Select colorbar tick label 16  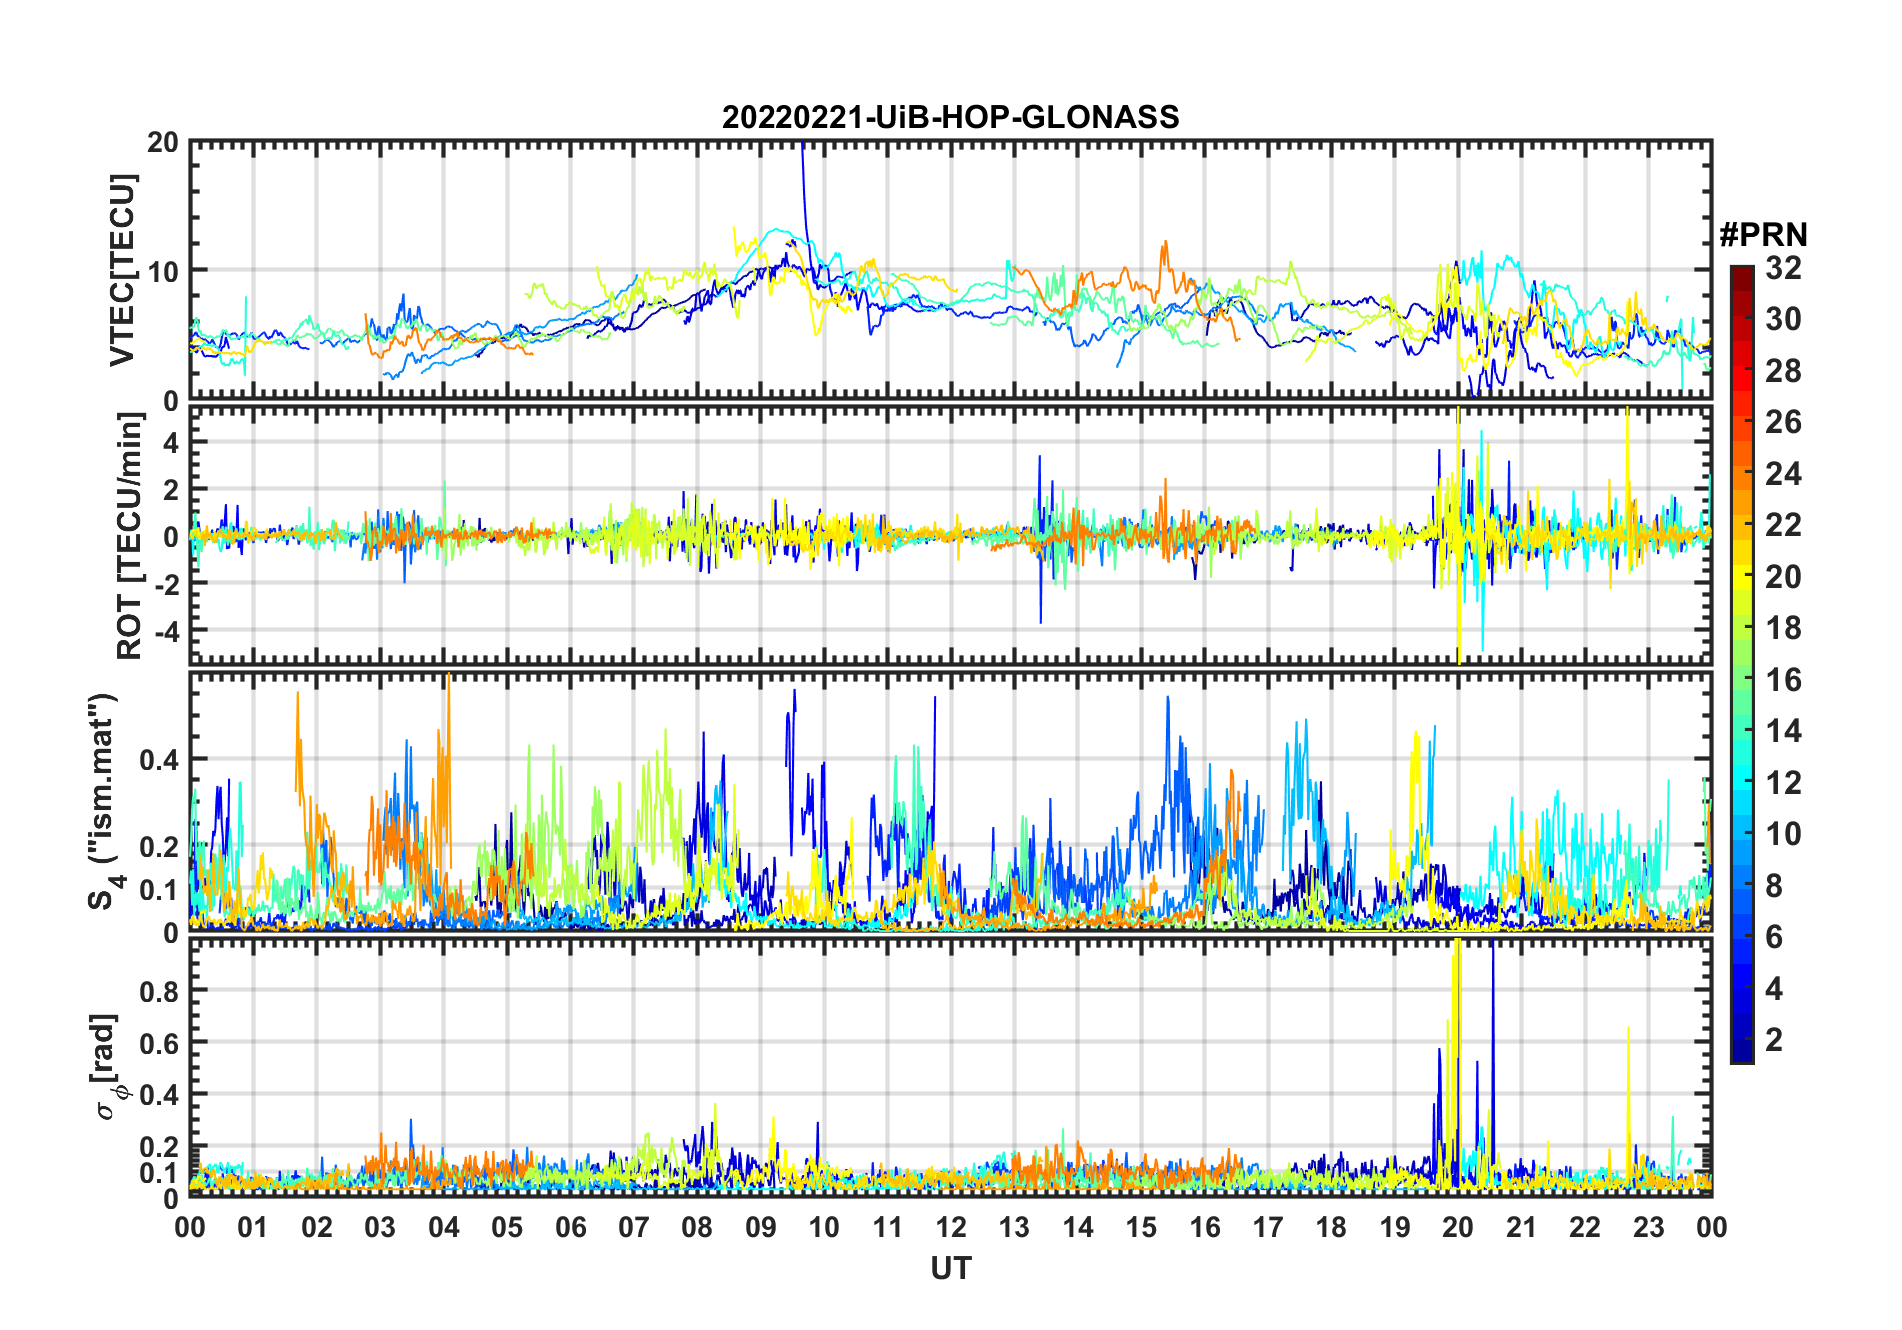click(x=1783, y=680)
